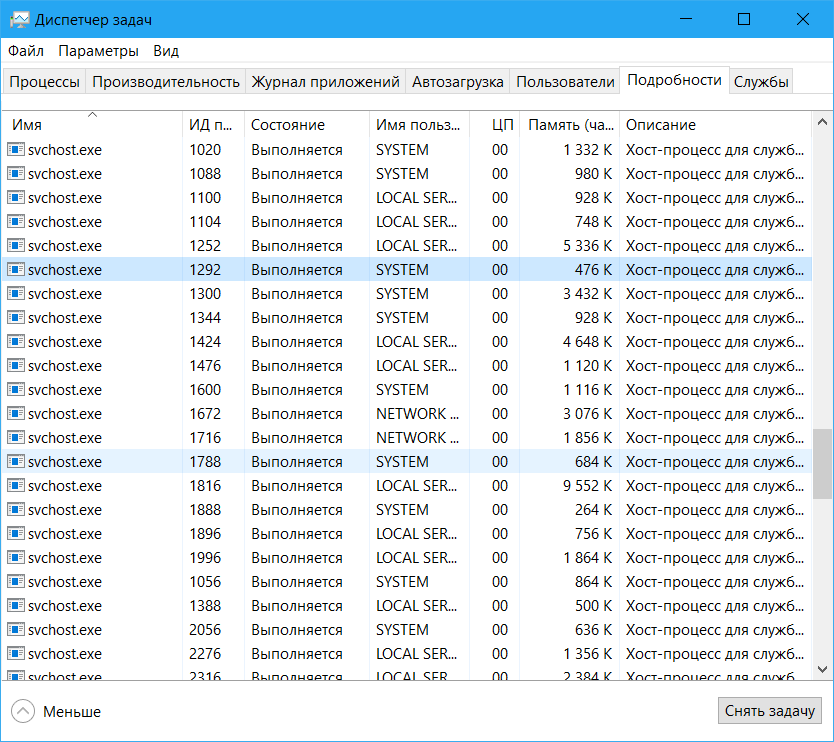Sort by the ЦП column header
This screenshot has height=742, width=834.
494,124
